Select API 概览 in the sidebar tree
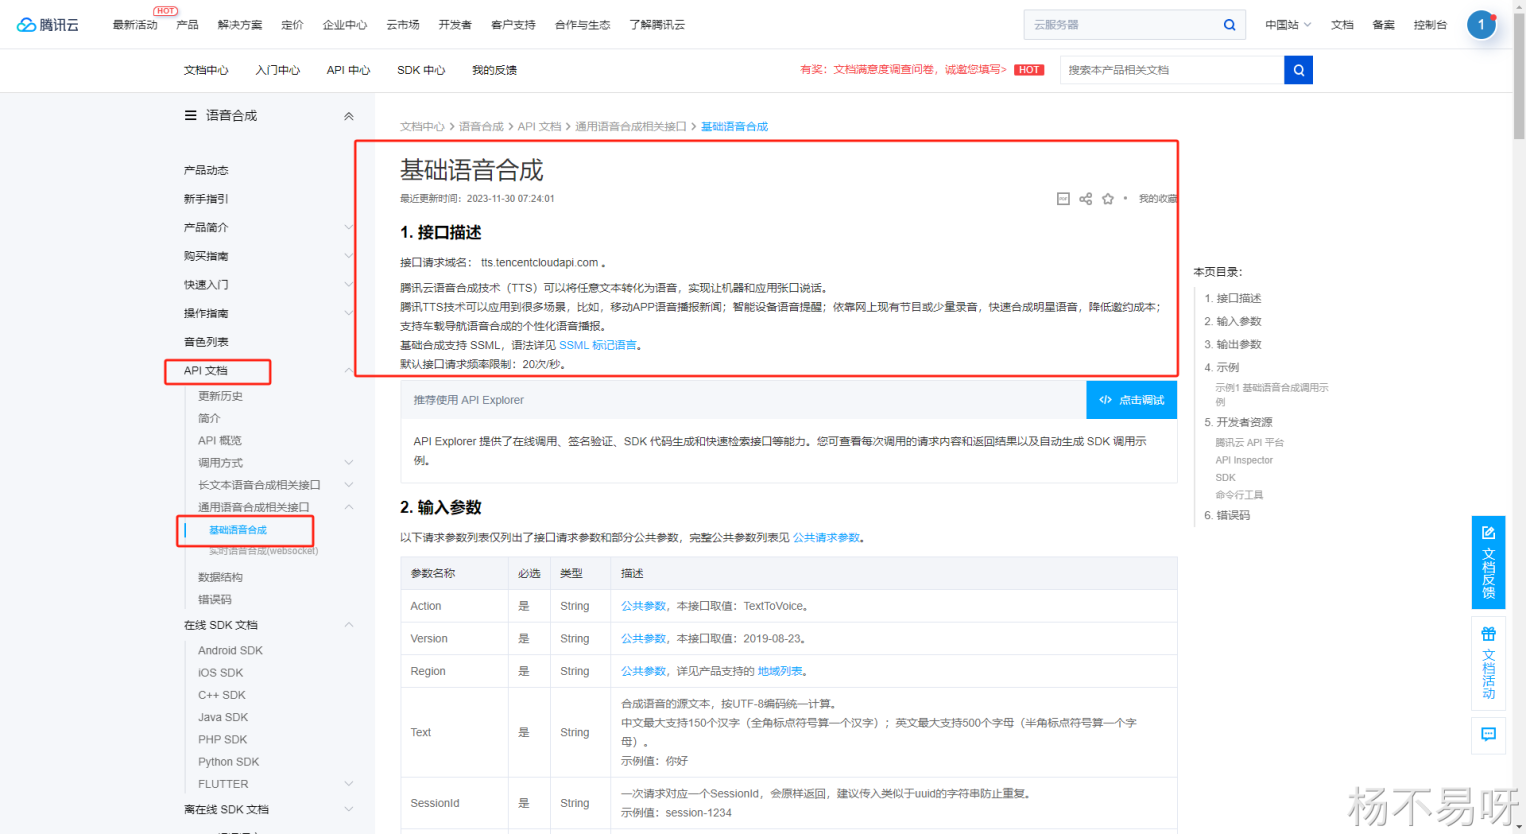The image size is (1526, 834). [x=220, y=441]
